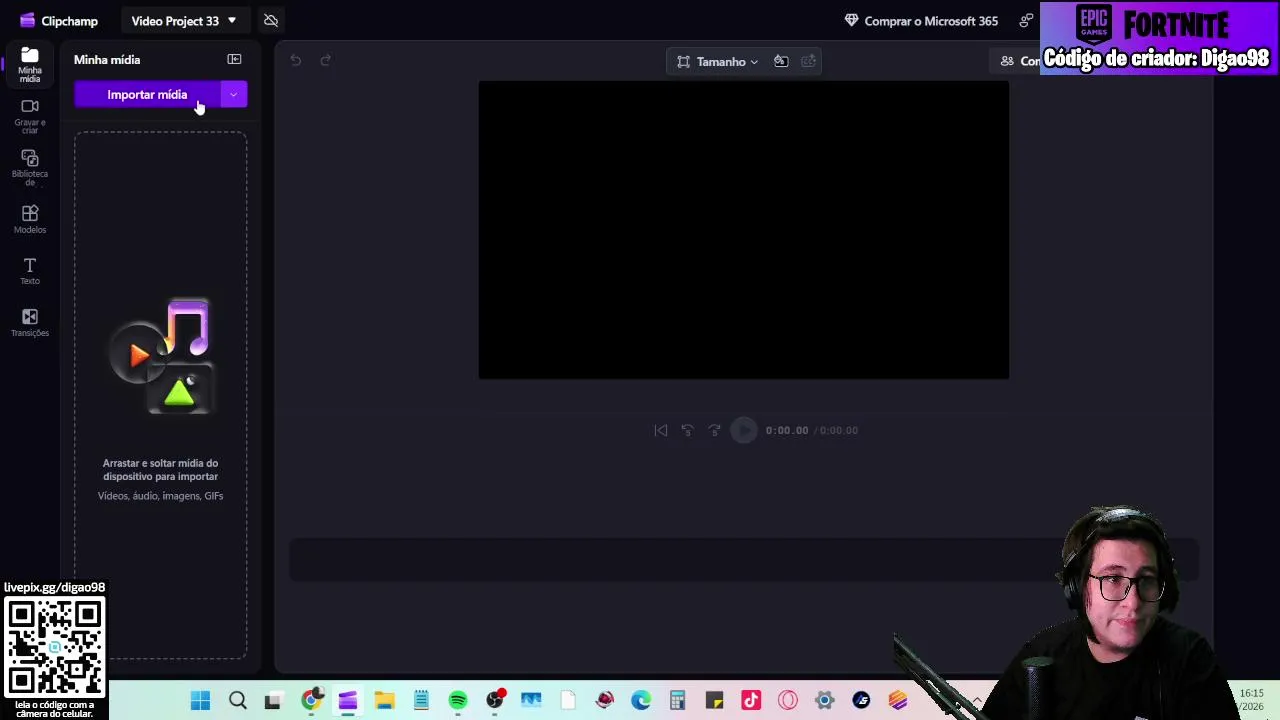Rewind the video preview
The width and height of the screenshot is (1280, 720).
(x=687, y=431)
